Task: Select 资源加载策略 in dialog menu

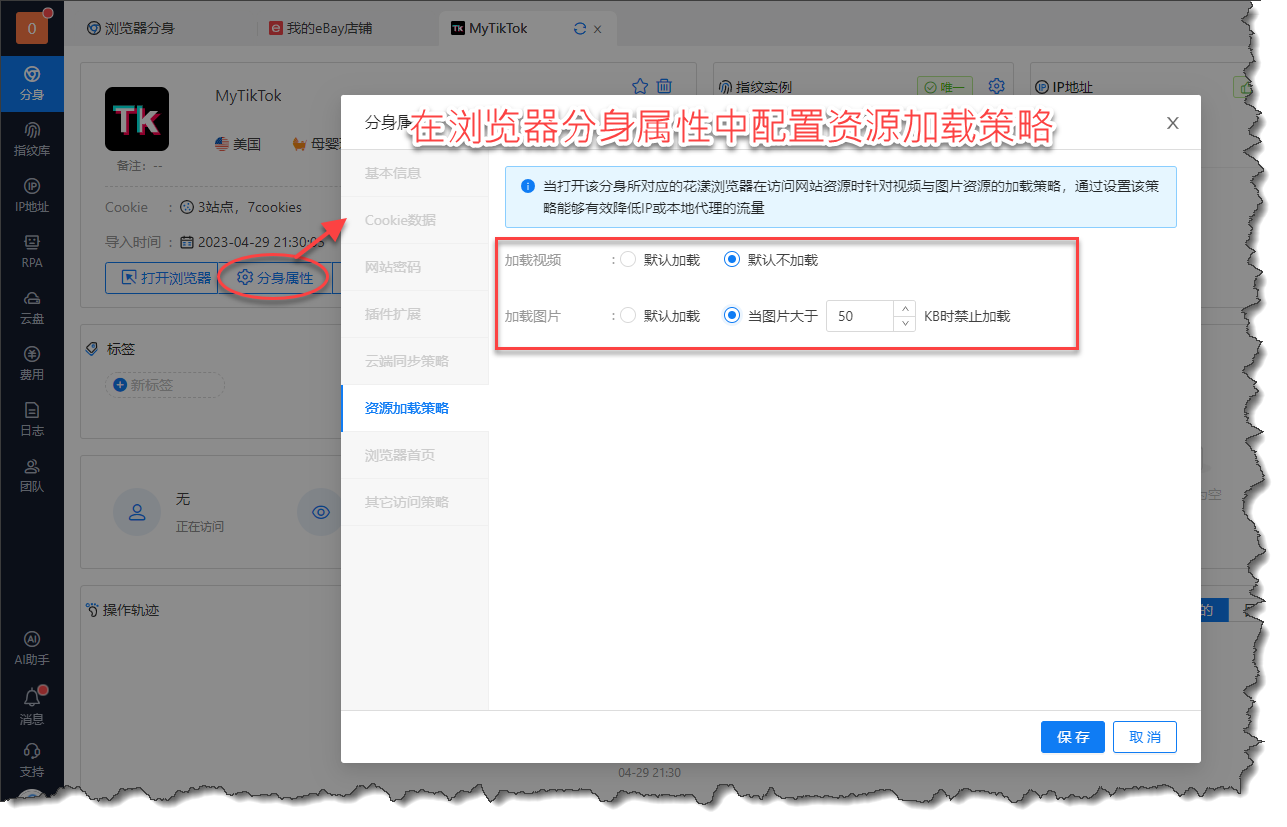Action: [415, 408]
